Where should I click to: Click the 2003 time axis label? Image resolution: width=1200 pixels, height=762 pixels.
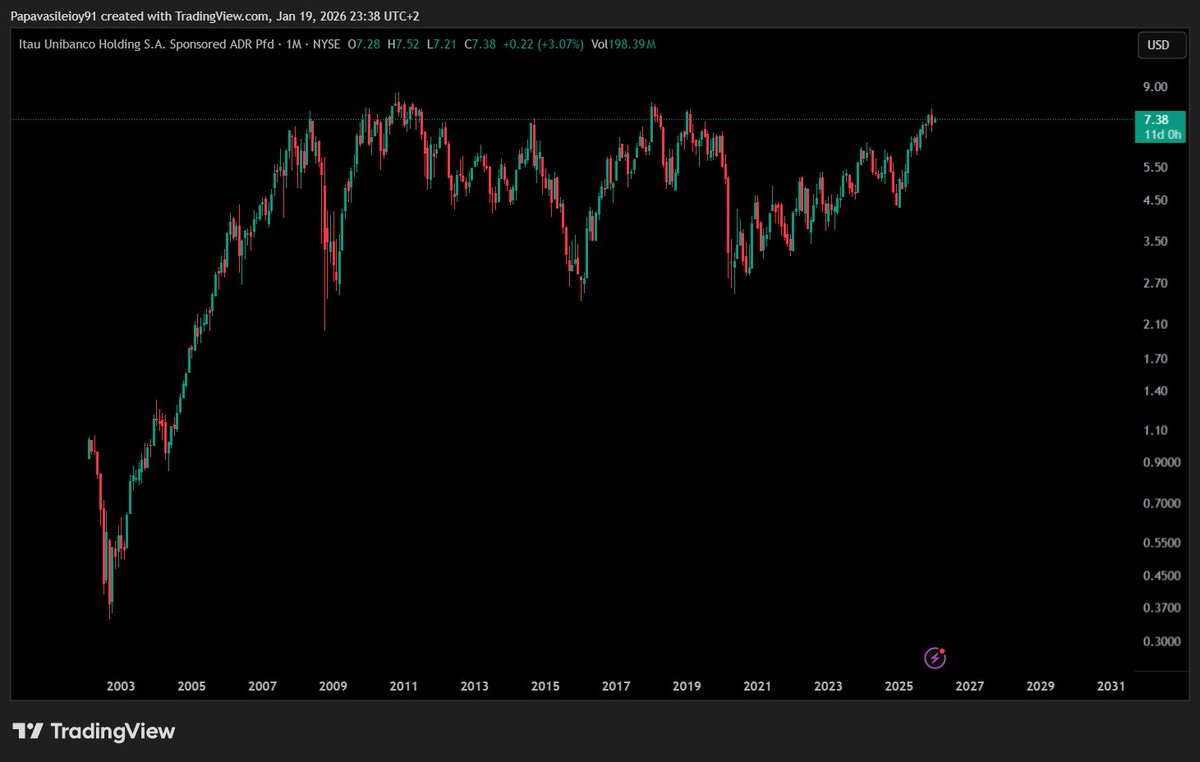click(x=120, y=687)
